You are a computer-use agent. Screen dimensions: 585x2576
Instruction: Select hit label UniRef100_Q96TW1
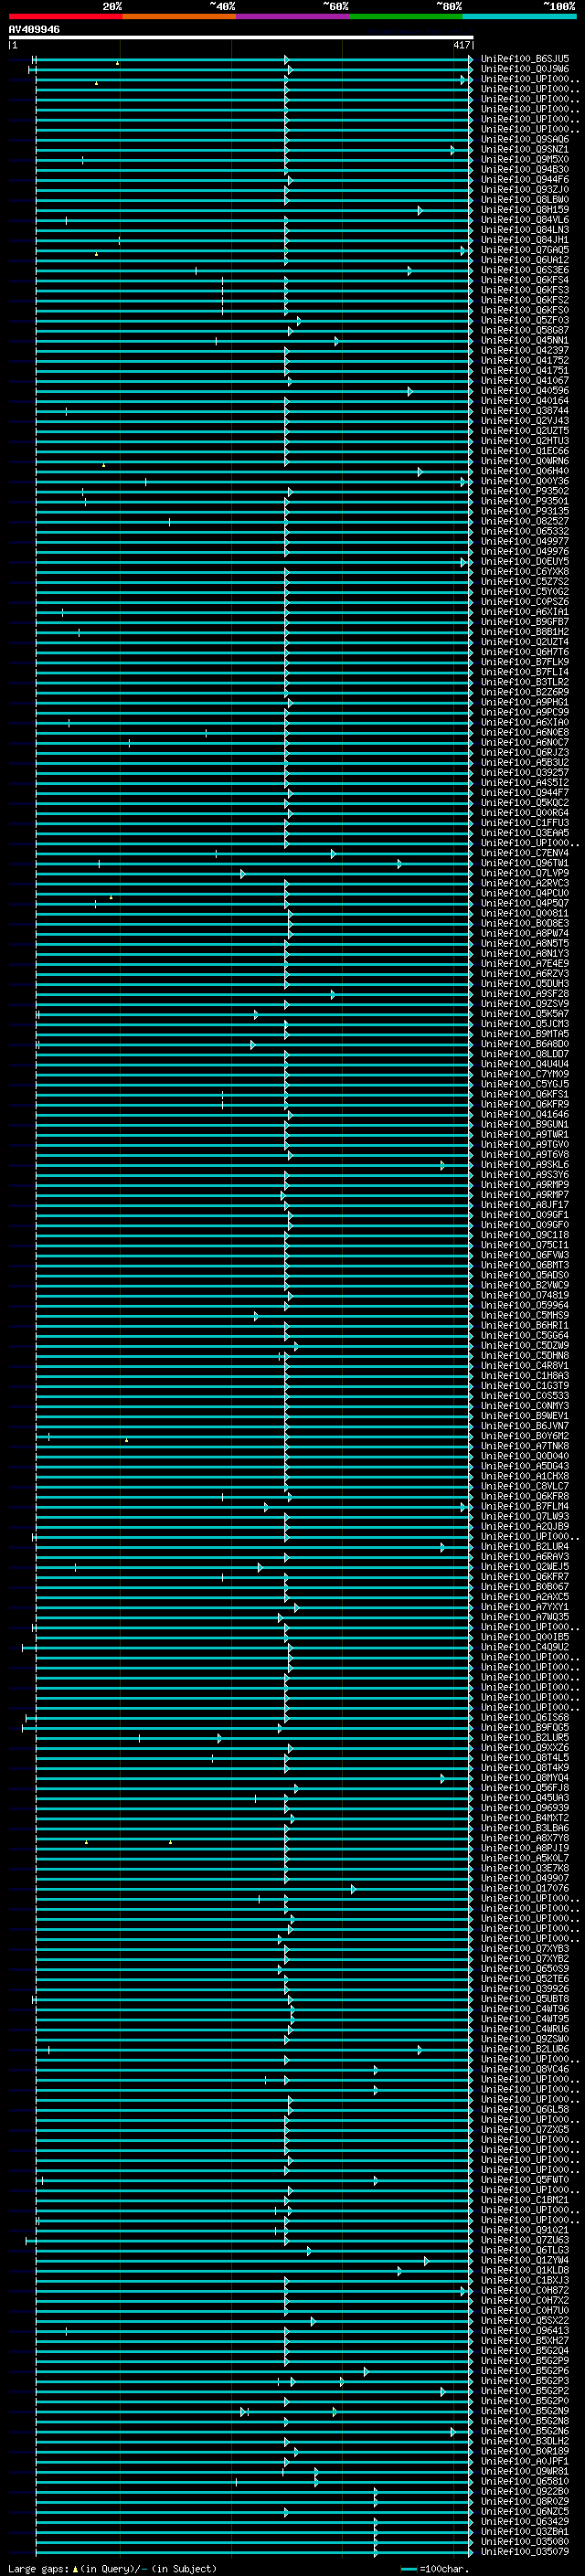click(x=525, y=863)
